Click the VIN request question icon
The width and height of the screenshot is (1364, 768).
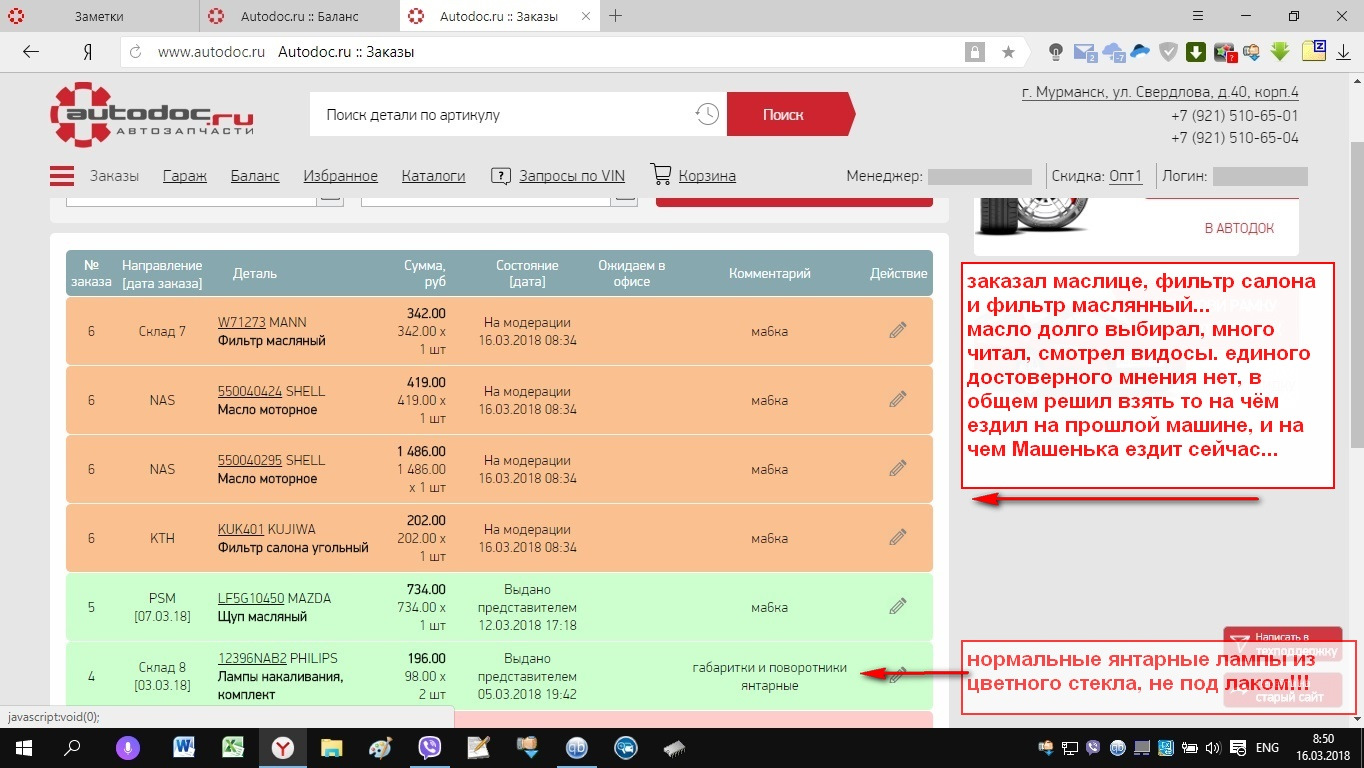[x=501, y=176]
